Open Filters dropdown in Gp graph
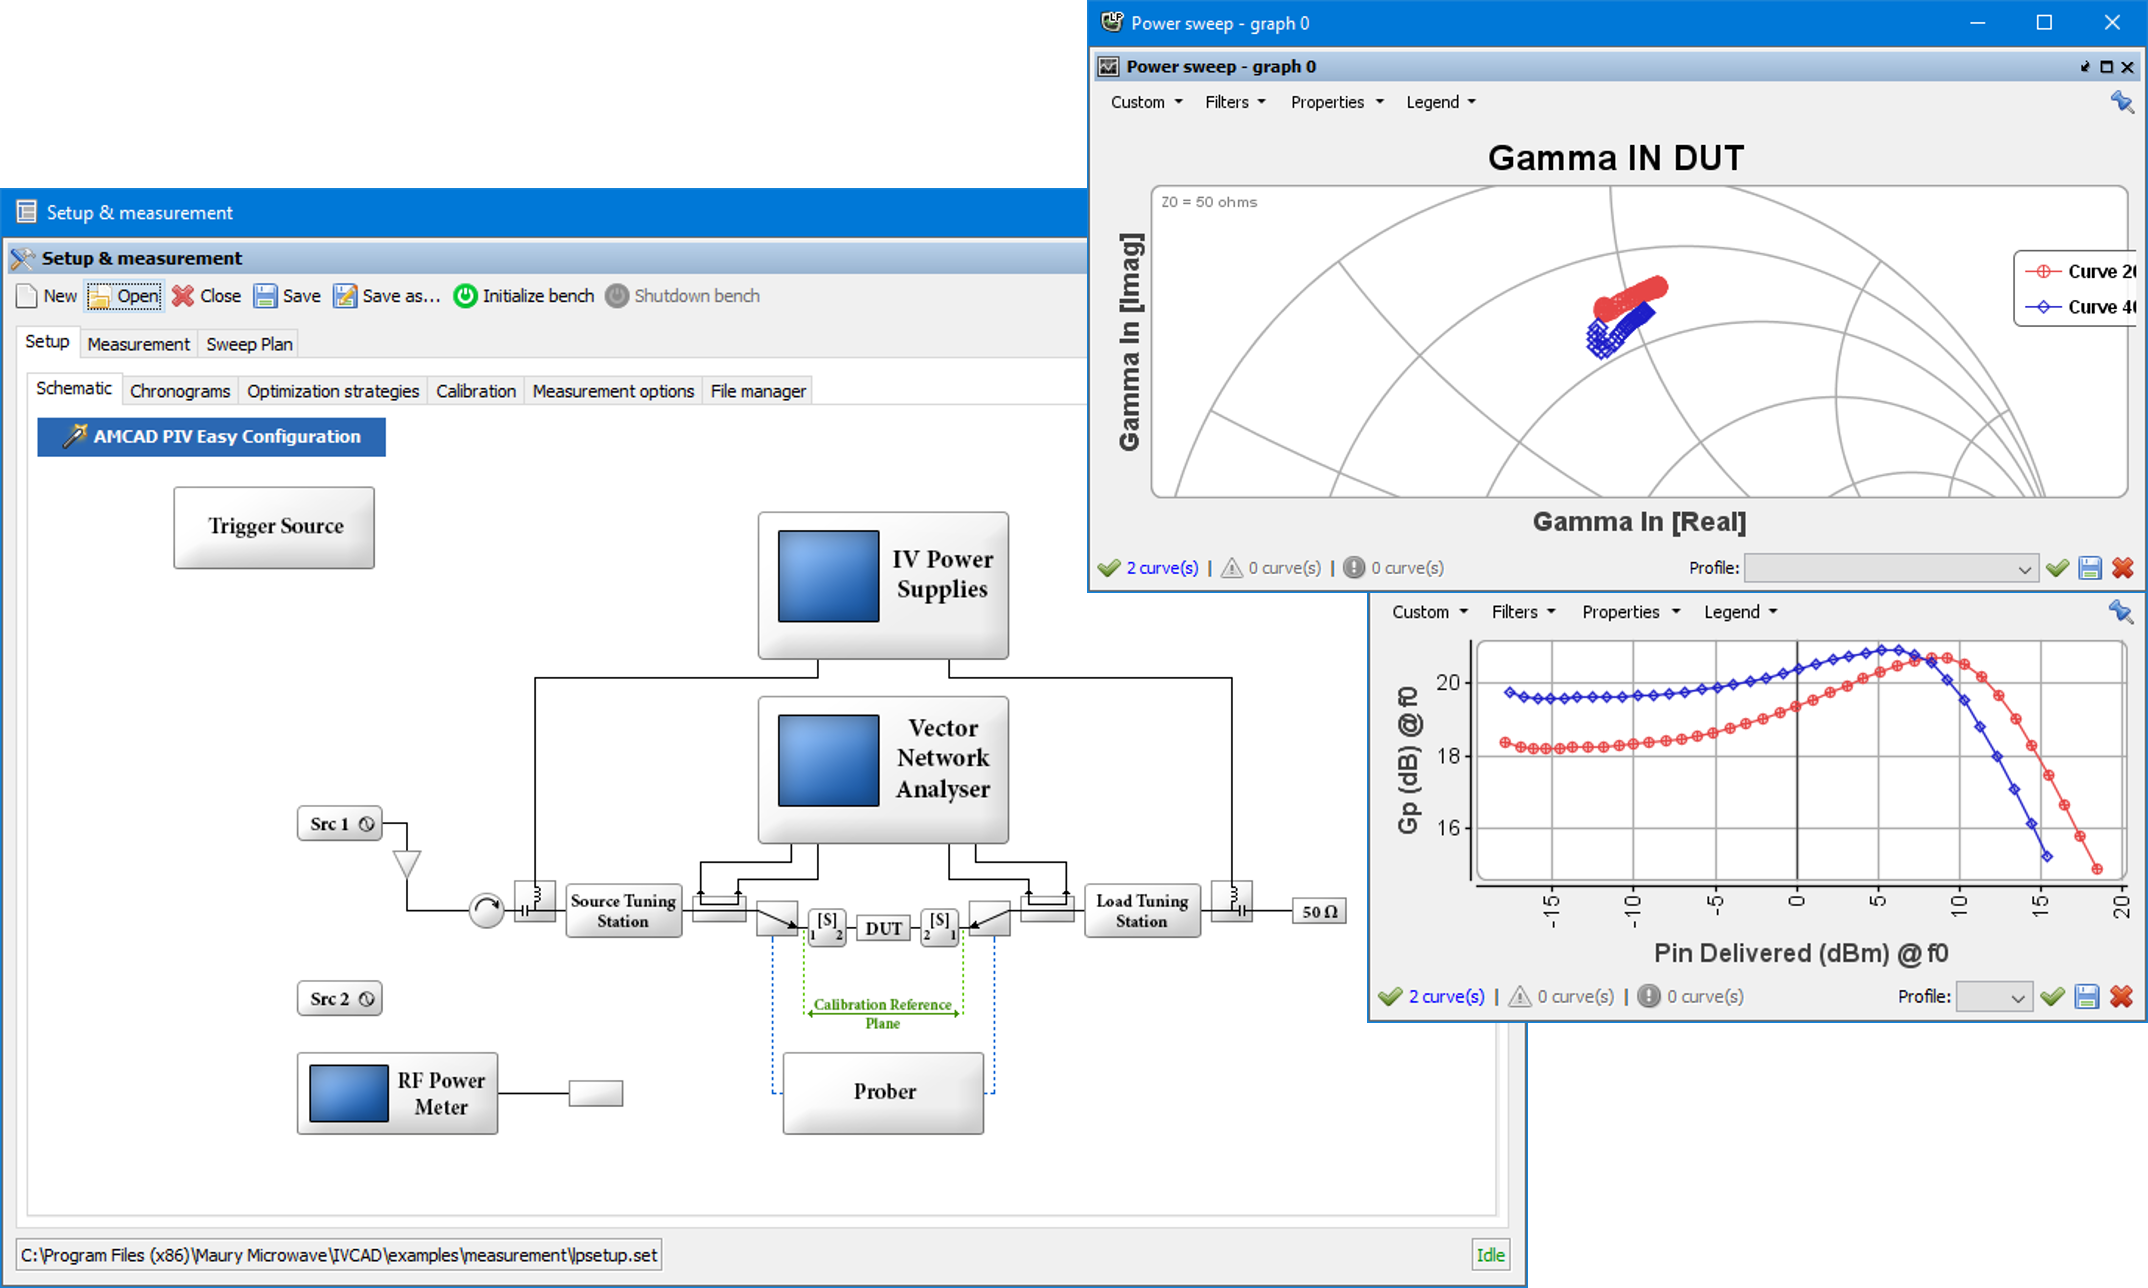Screen dimensions: 2148x1288 [x=1523, y=612]
